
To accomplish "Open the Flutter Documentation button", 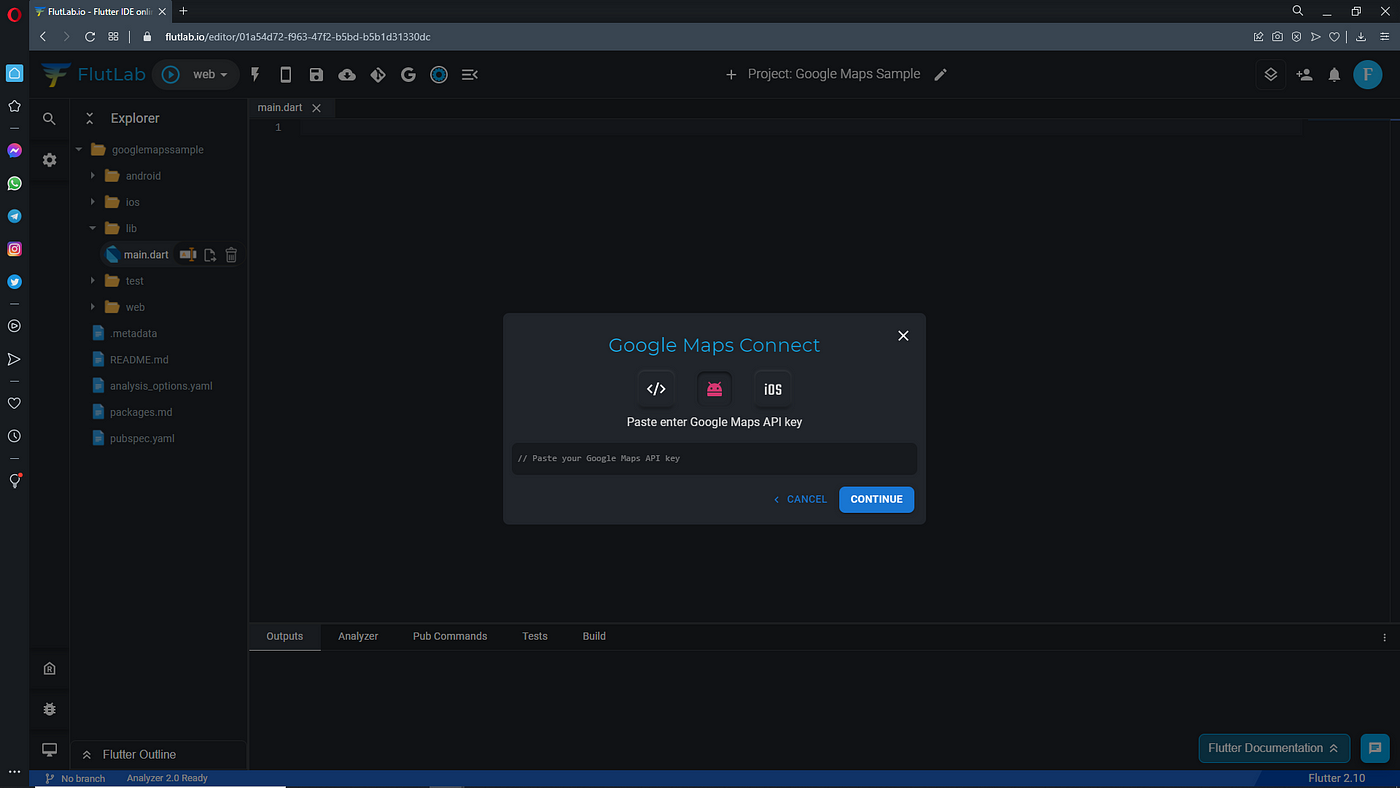I will click(1274, 748).
